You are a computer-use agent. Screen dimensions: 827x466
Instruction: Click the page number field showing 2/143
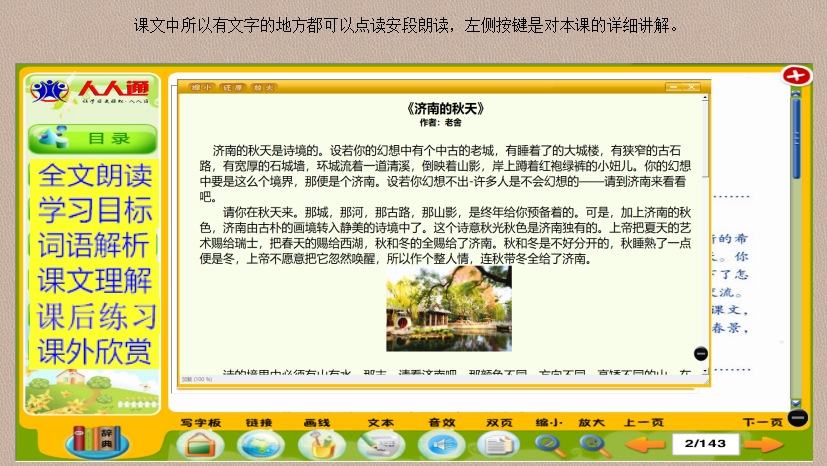tap(705, 443)
